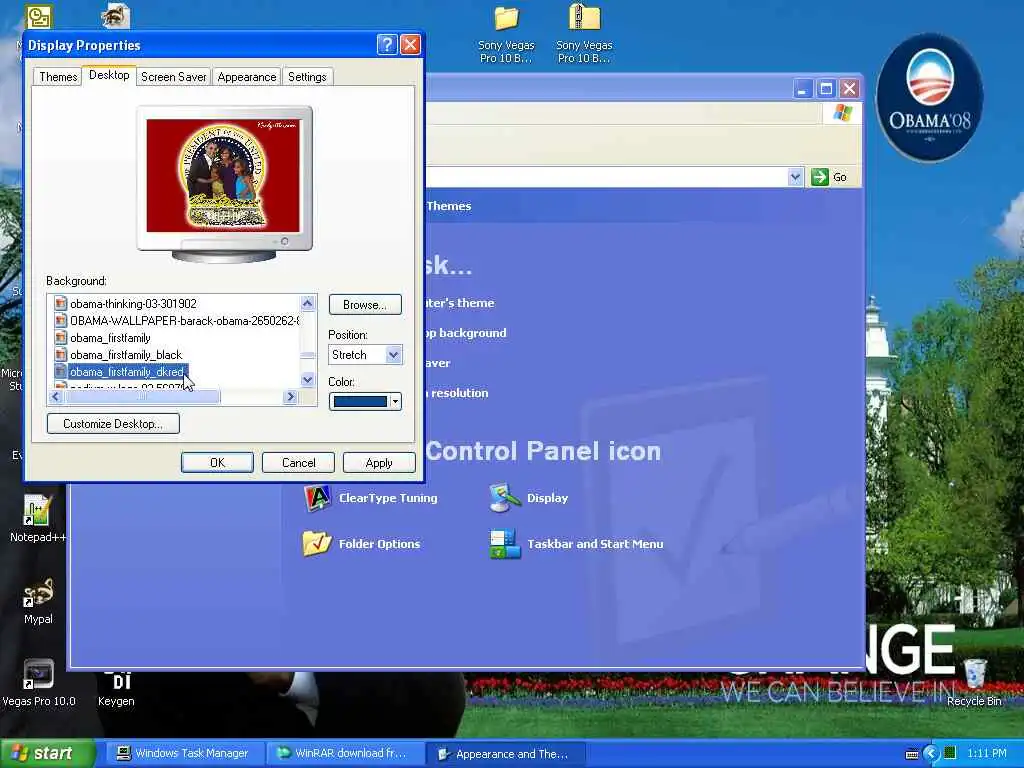This screenshot has height=768, width=1024.
Task: Select obama_firstfamily_black background
Action: click(126, 355)
